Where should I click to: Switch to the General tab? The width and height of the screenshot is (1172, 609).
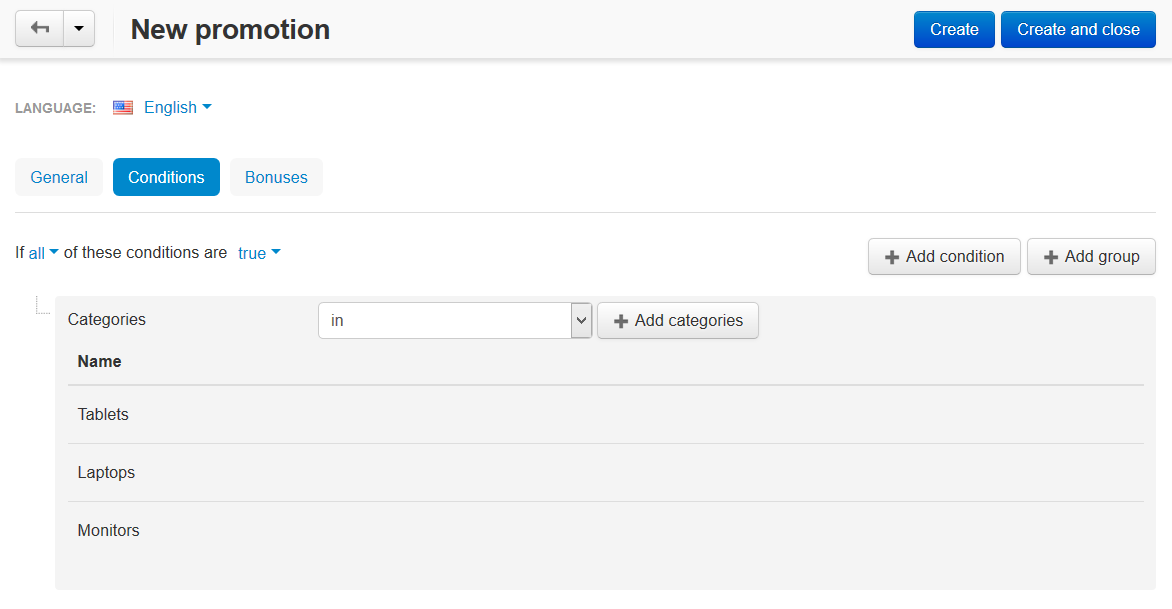click(x=59, y=177)
